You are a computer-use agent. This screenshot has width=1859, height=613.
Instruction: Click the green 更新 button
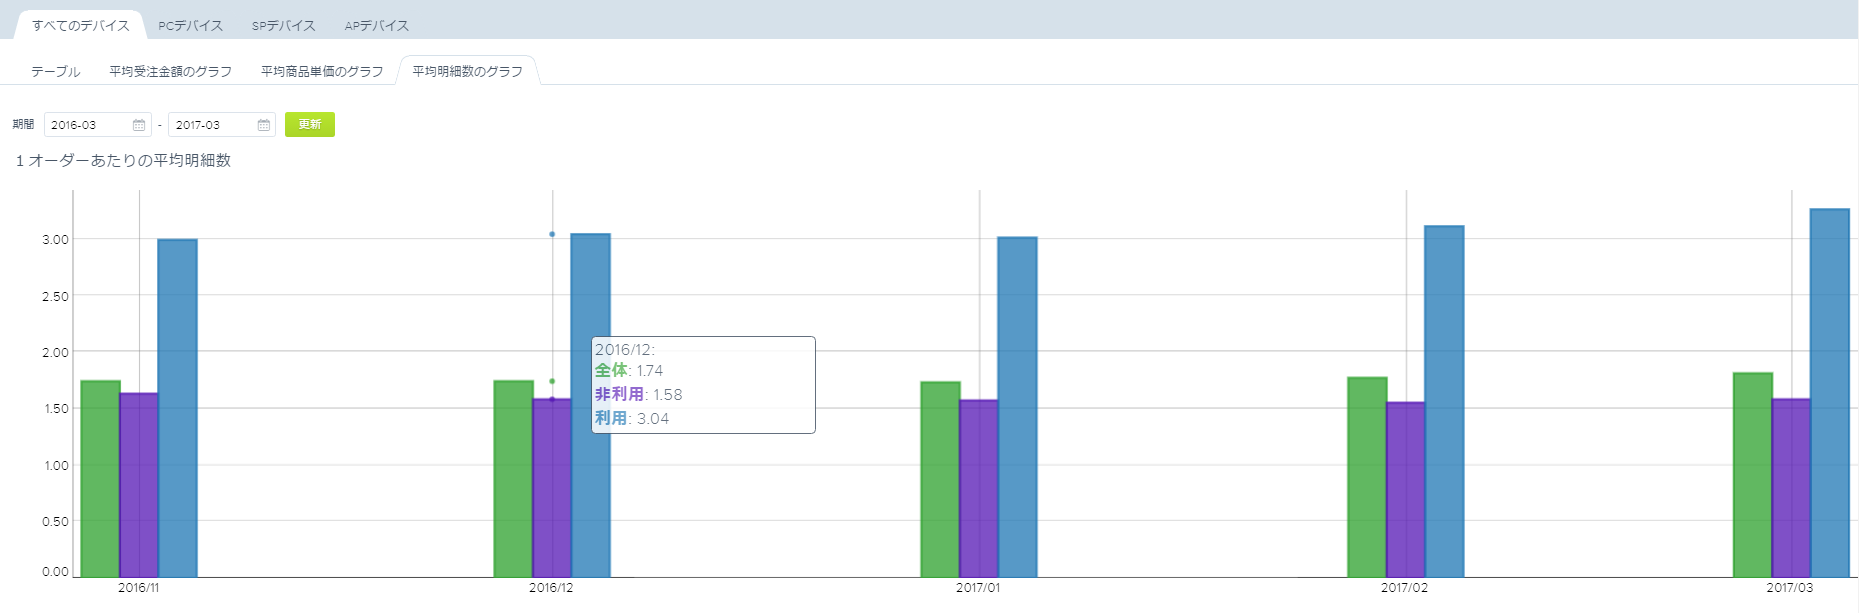coord(310,124)
